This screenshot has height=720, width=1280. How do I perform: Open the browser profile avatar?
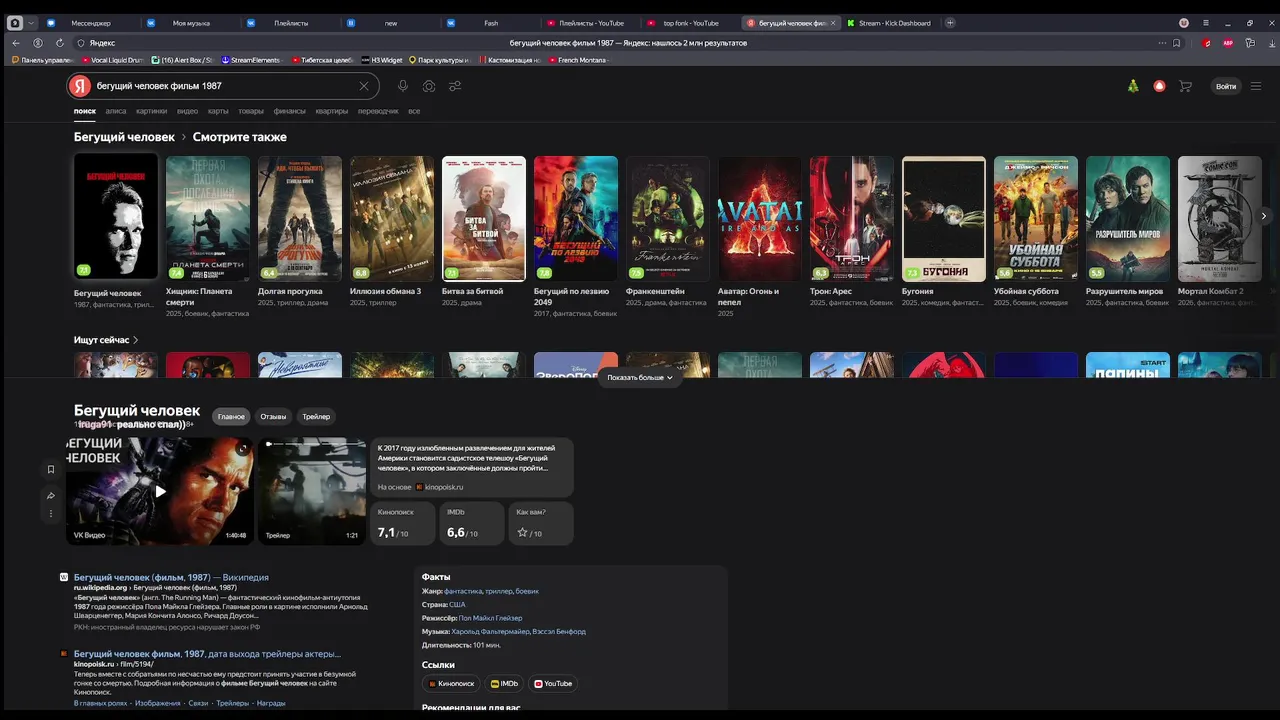tap(1184, 23)
